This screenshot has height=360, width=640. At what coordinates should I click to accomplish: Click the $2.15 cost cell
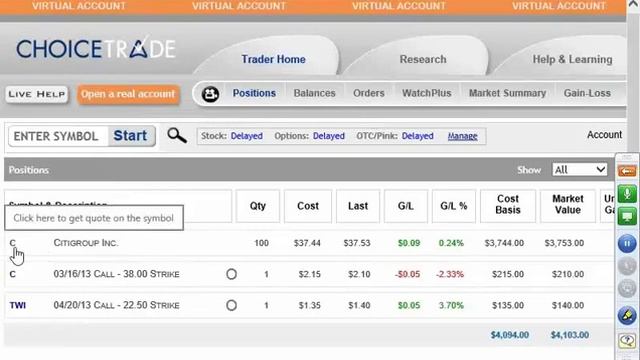(x=309, y=274)
